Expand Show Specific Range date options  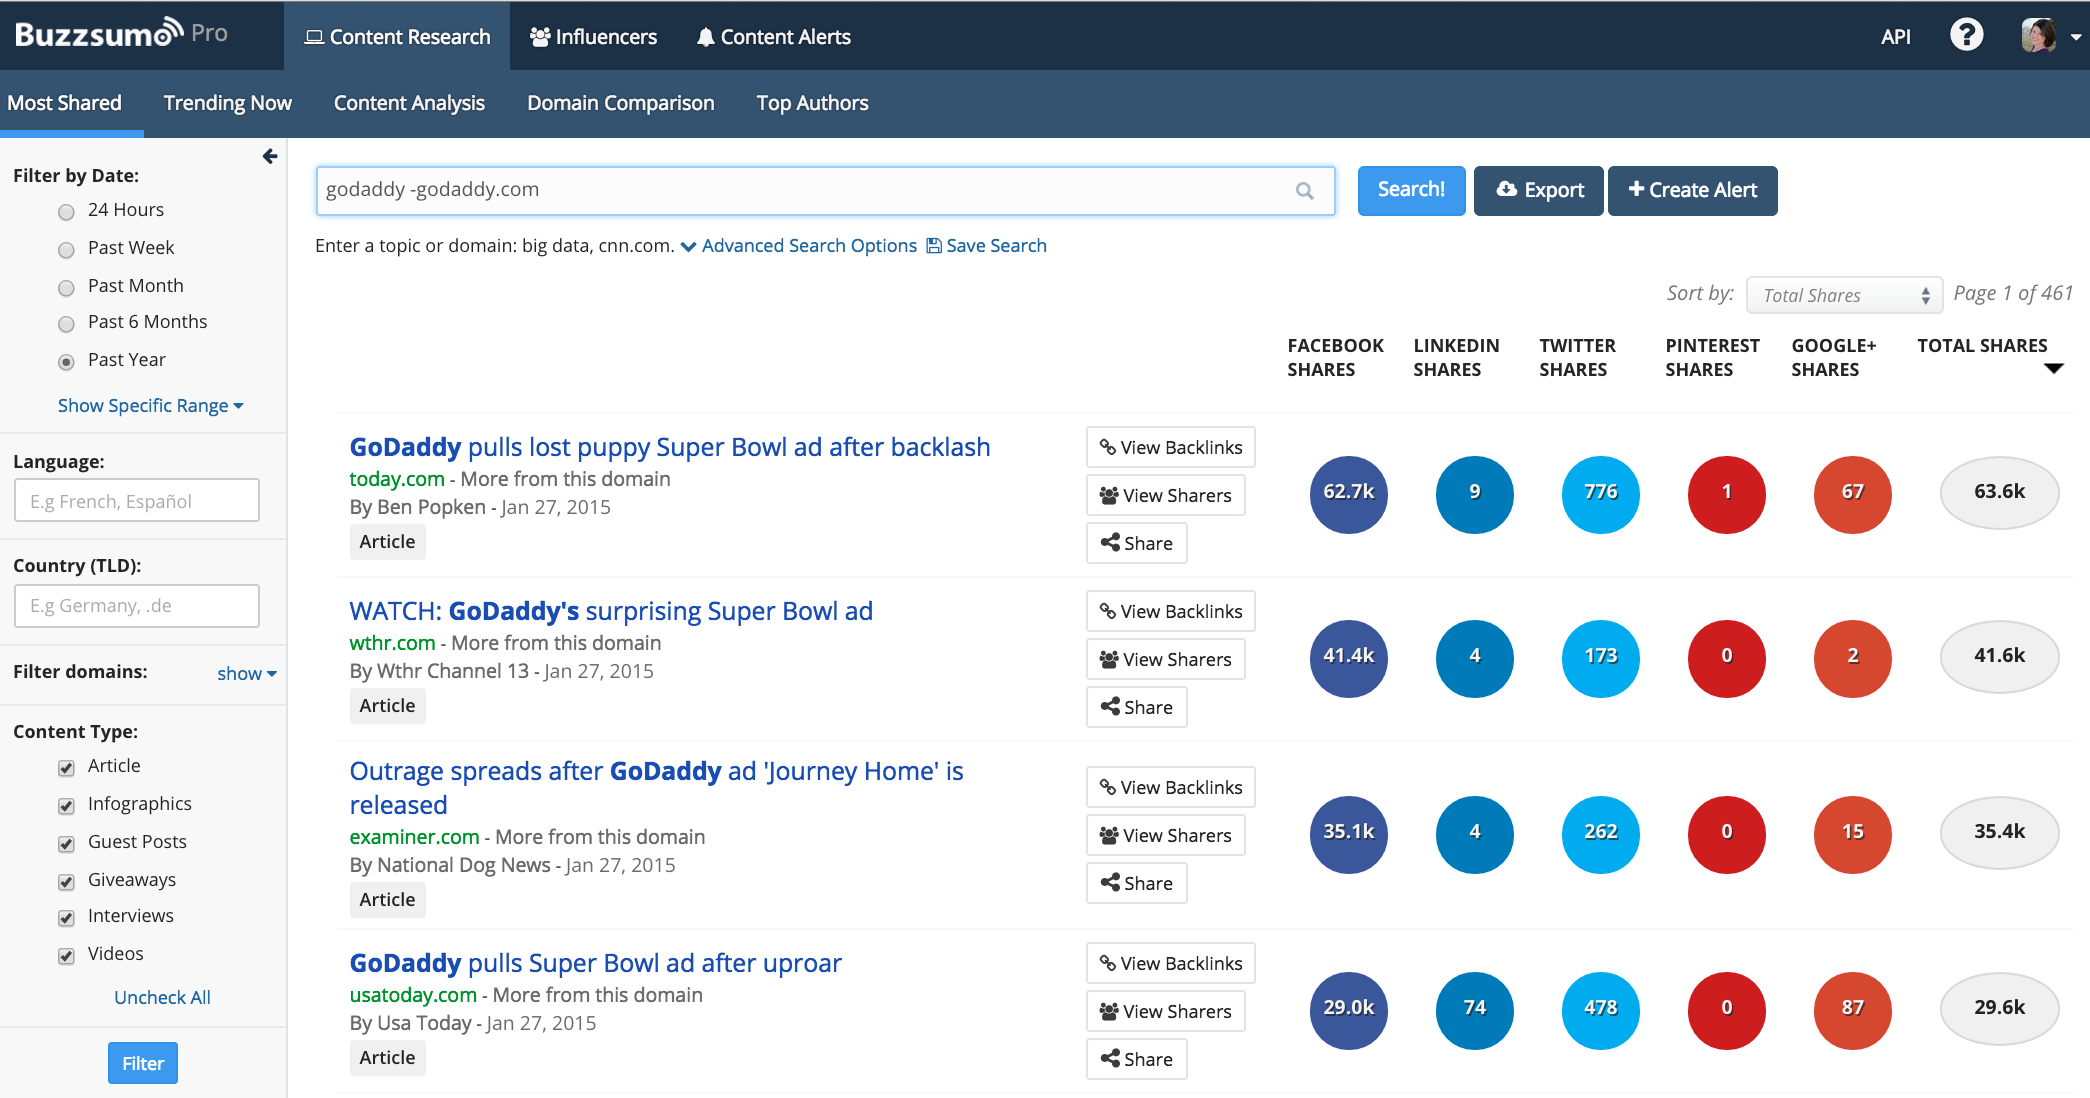click(150, 405)
